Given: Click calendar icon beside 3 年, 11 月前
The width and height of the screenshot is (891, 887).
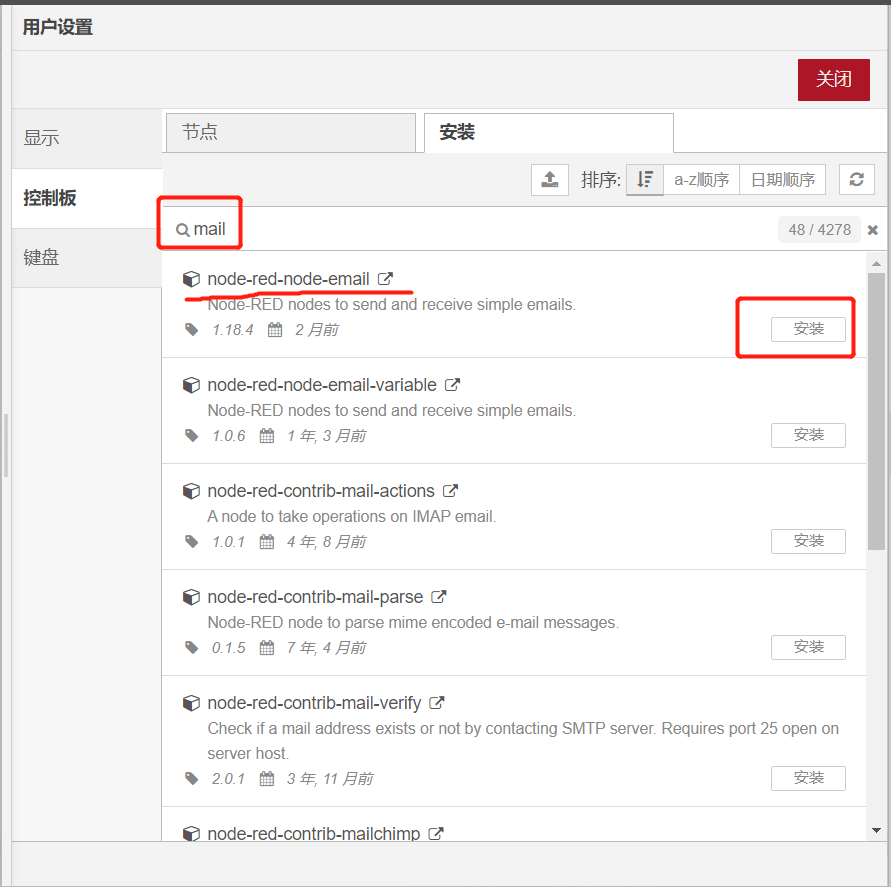Looking at the screenshot, I should [x=267, y=778].
